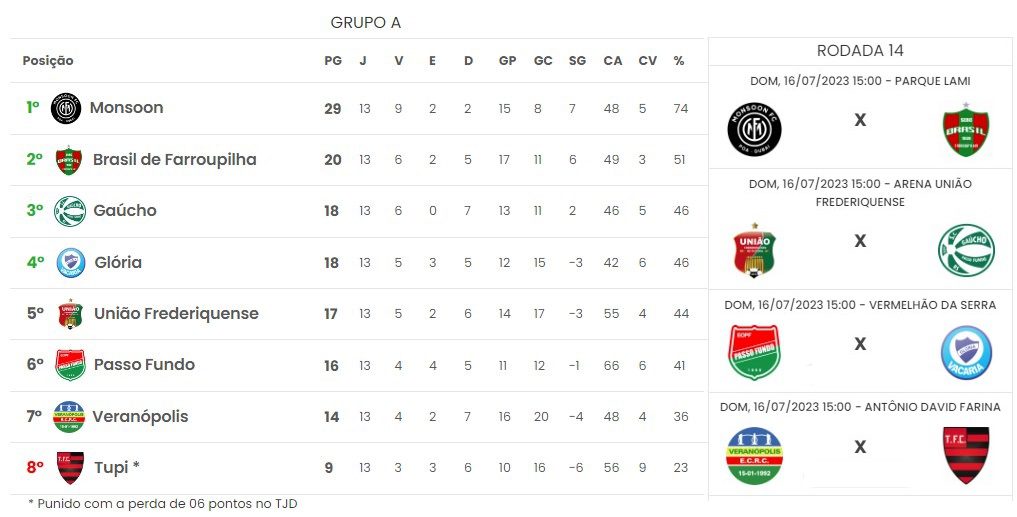Open the Monsoon team name link
This screenshot has width=1017, height=517.
click(126, 108)
